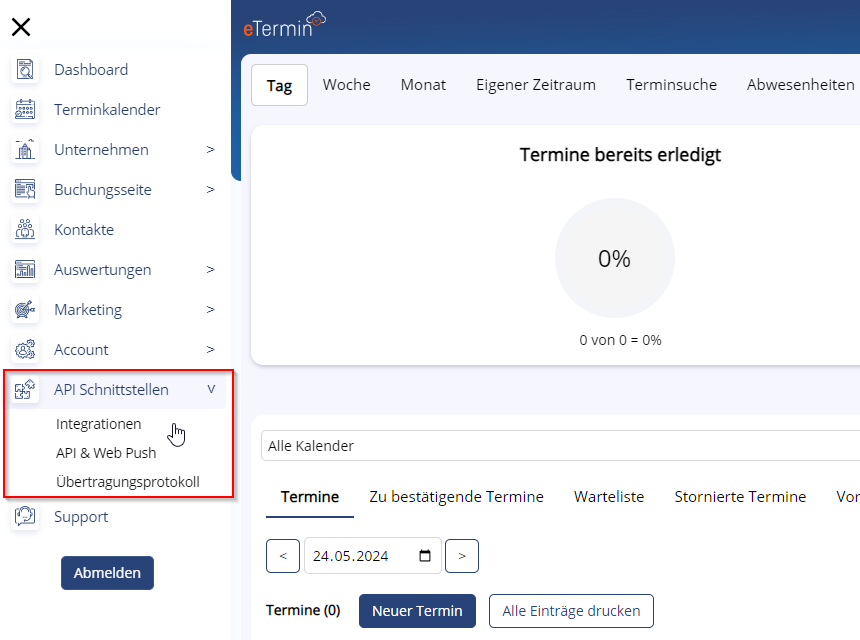Expand the Account submenu arrow
The width and height of the screenshot is (860, 640).
coord(210,350)
